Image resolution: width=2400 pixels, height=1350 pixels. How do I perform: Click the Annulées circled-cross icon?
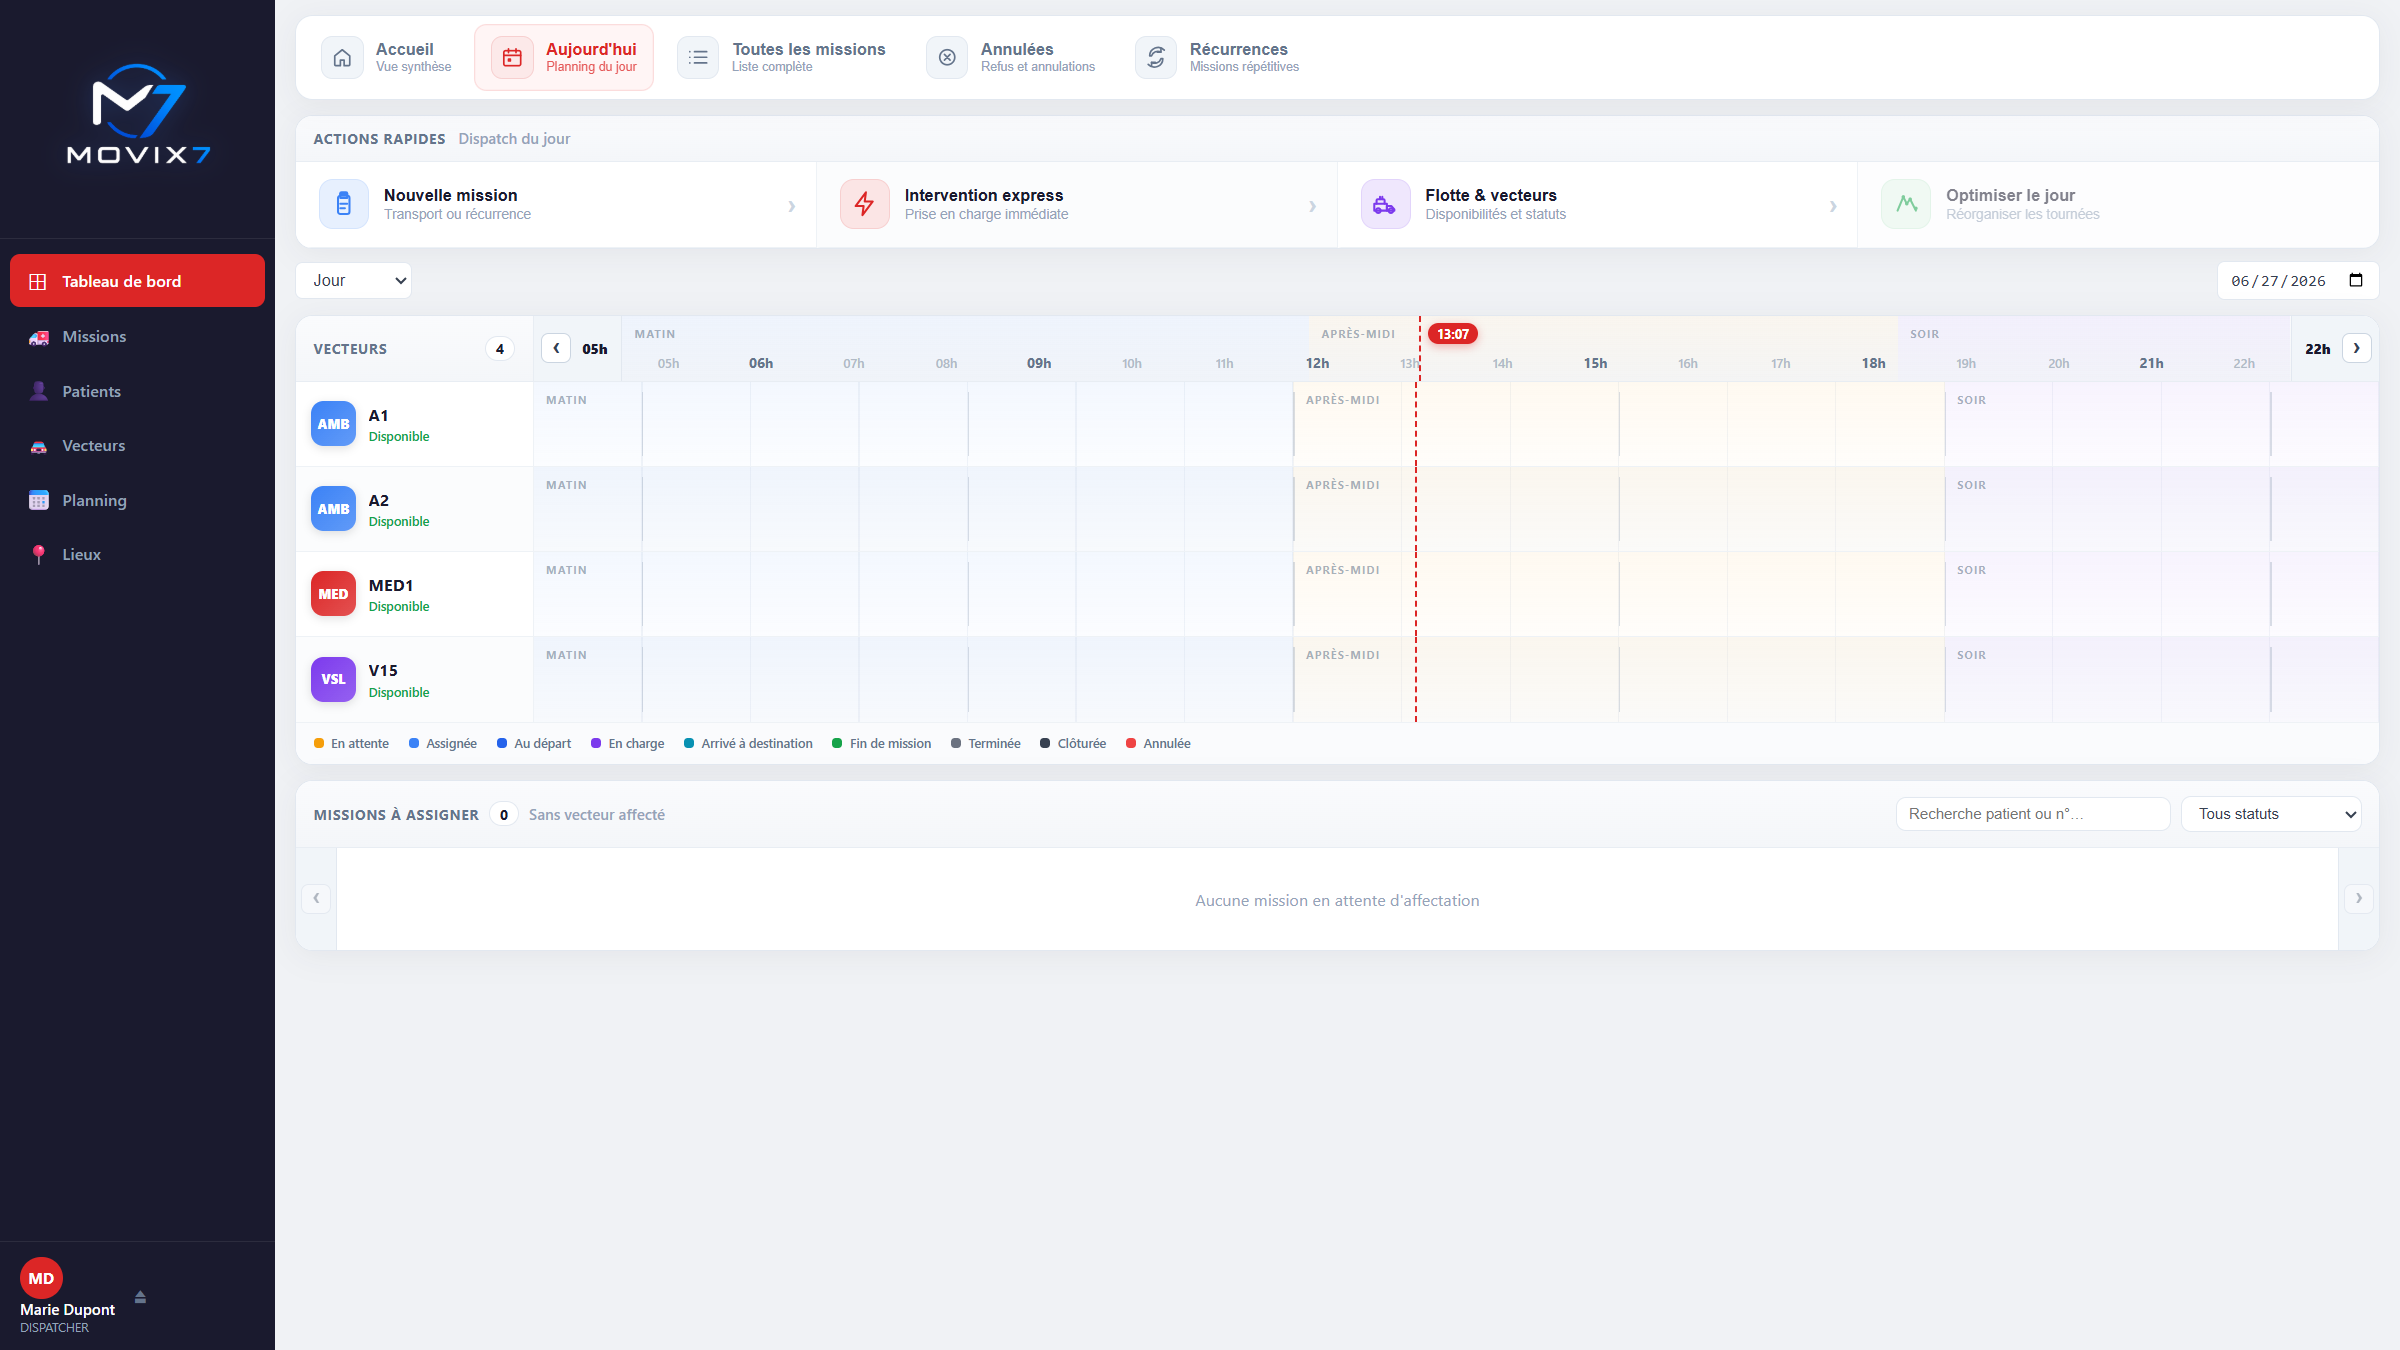[947, 58]
